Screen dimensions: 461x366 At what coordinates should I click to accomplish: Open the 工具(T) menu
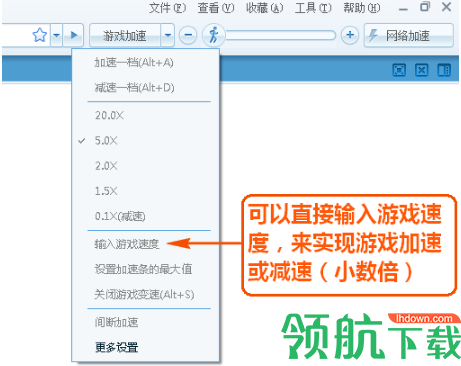[x=313, y=8]
